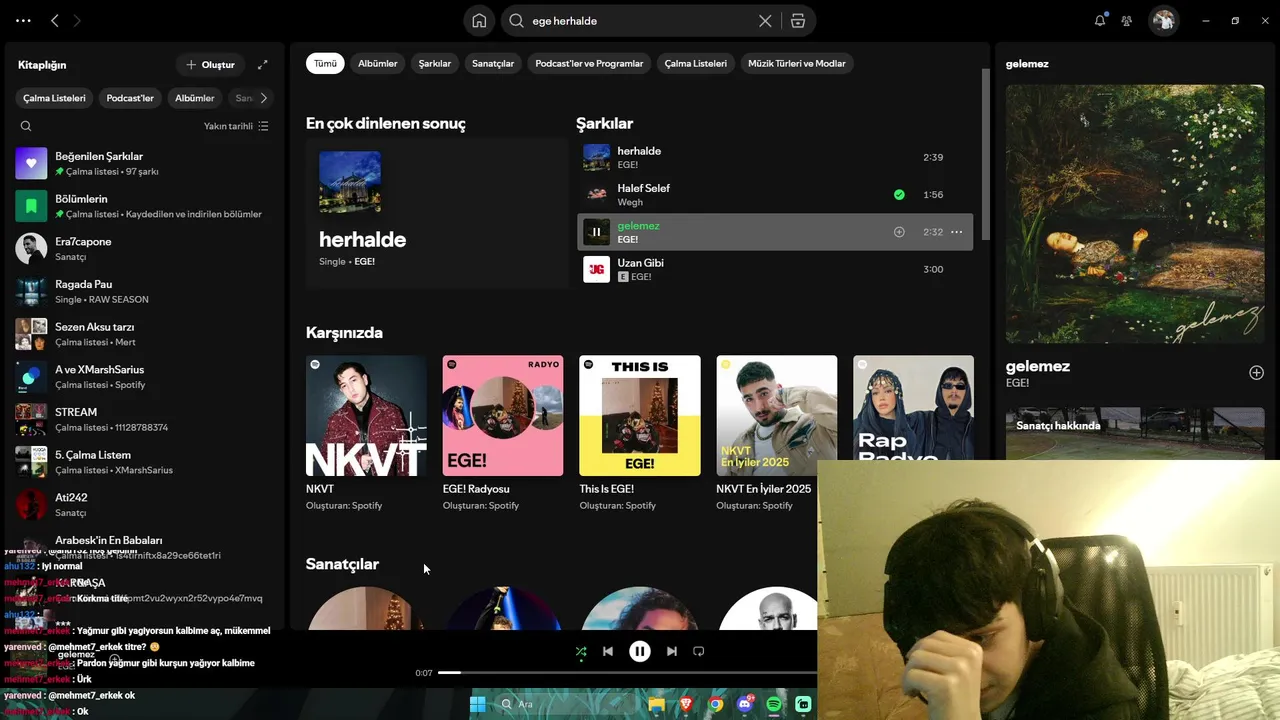Open the Wegh artist link
The image size is (1280, 720).
(x=630, y=202)
